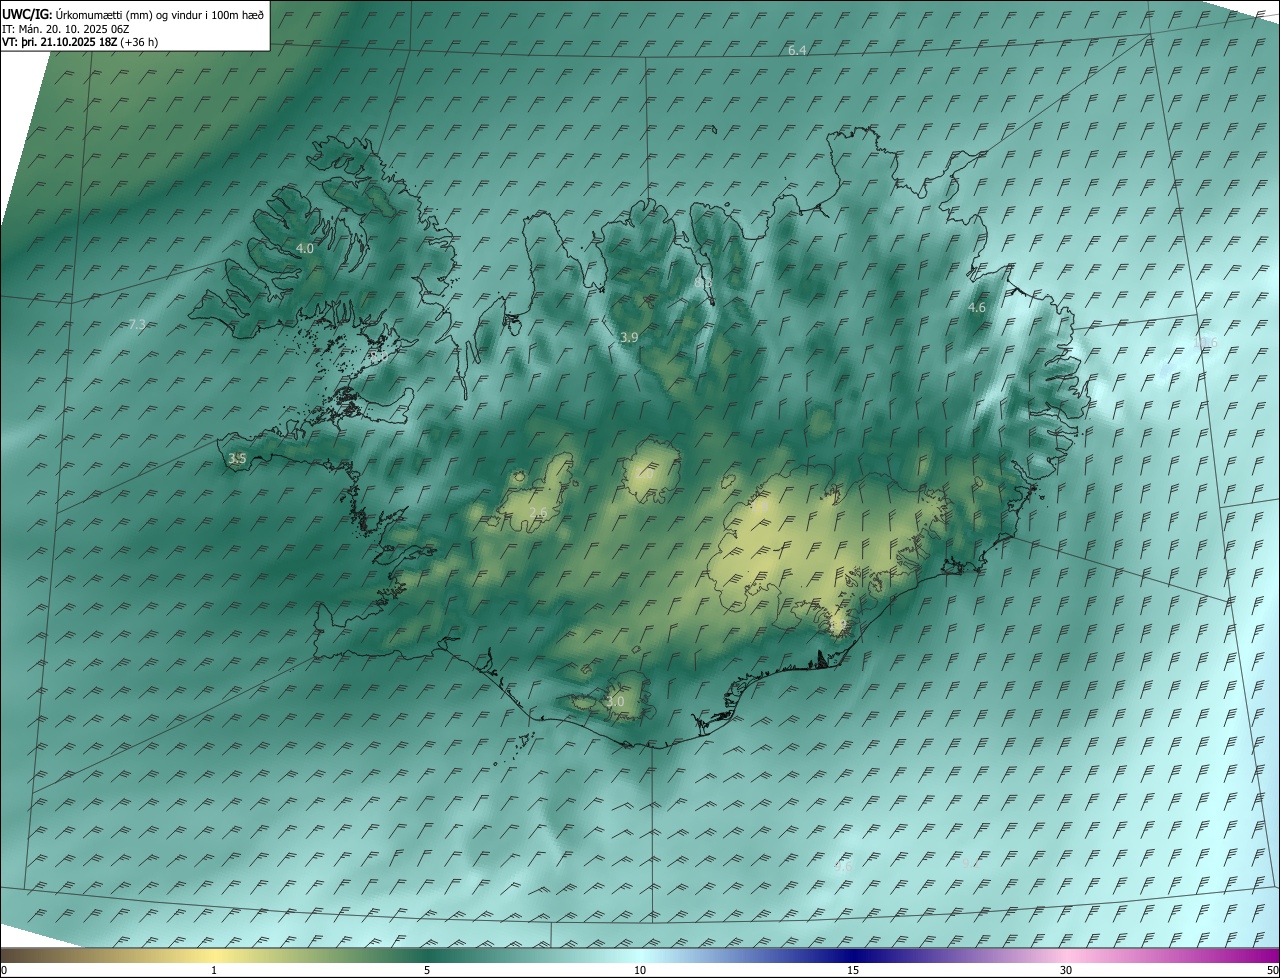Click the color scale tick labeled 30

1066,971
